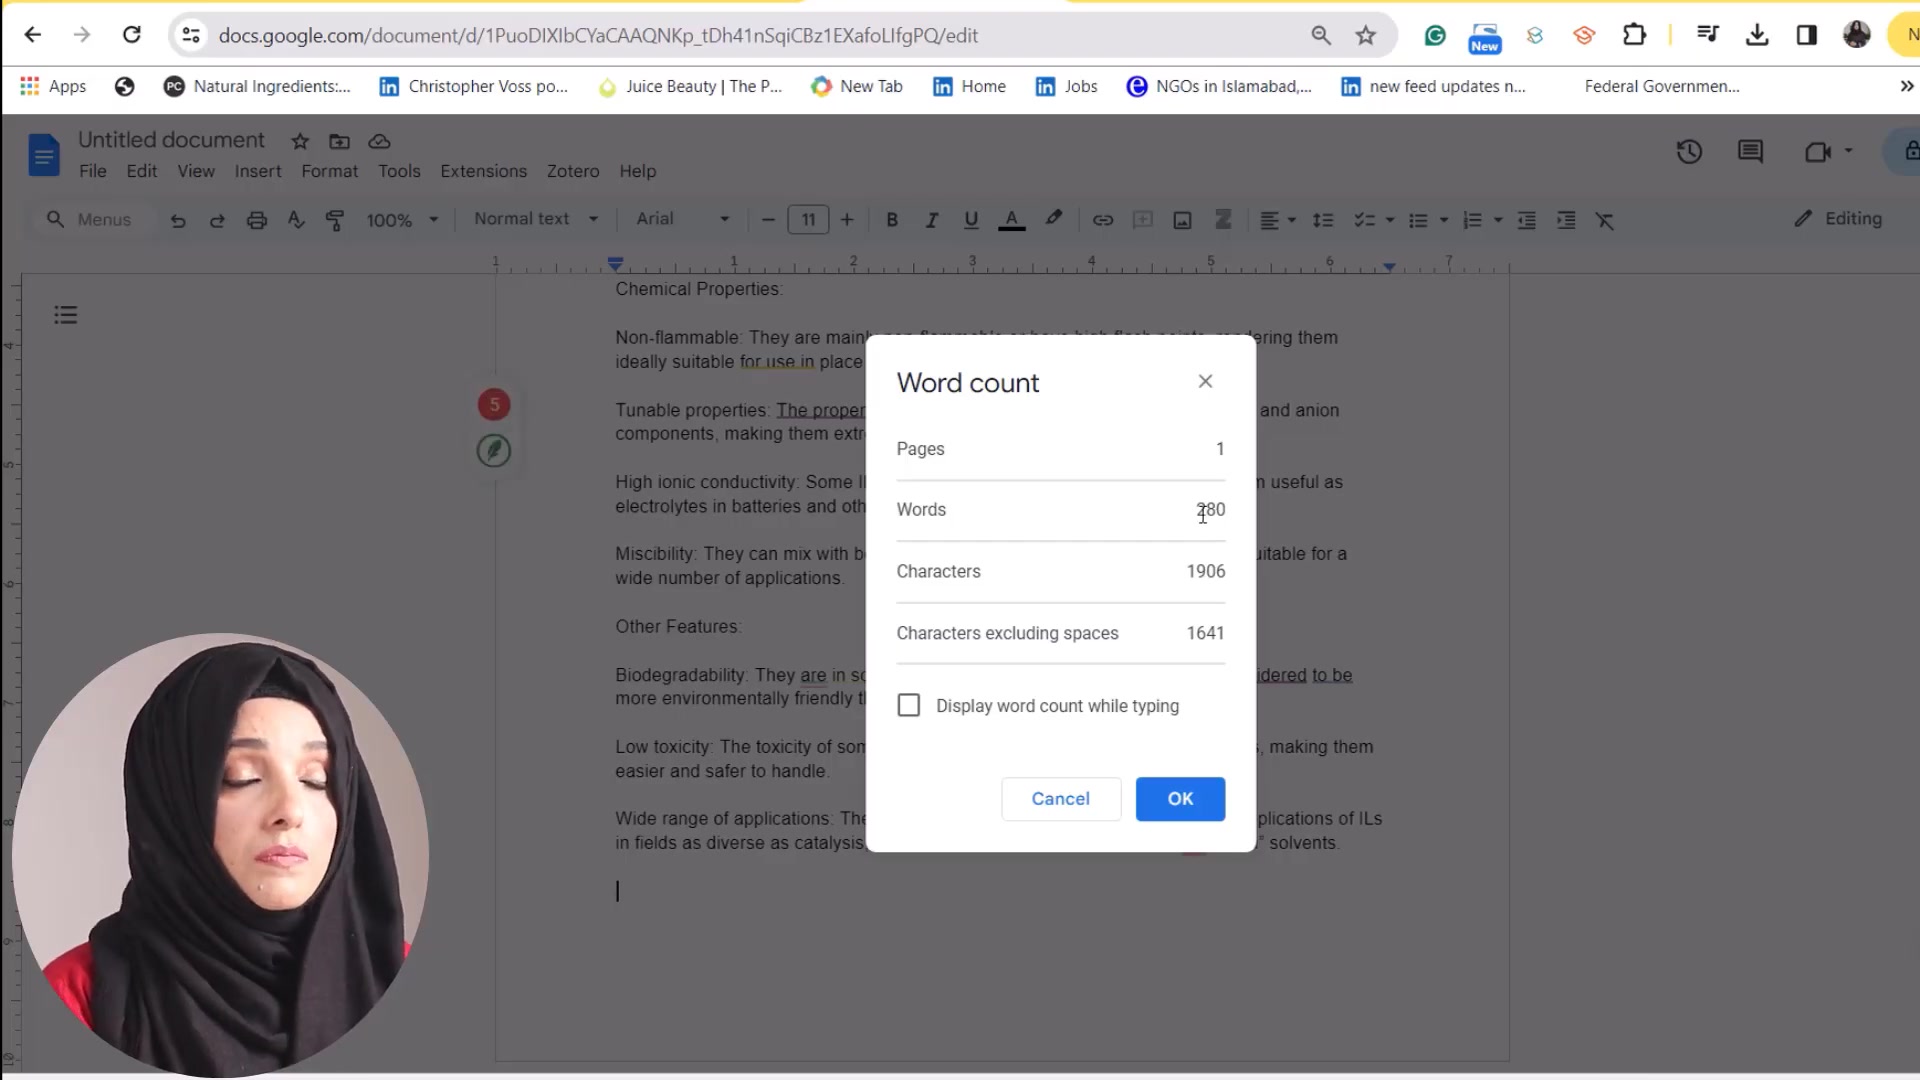Click the highlight color pen icon
The image size is (1920, 1080).
click(1053, 219)
